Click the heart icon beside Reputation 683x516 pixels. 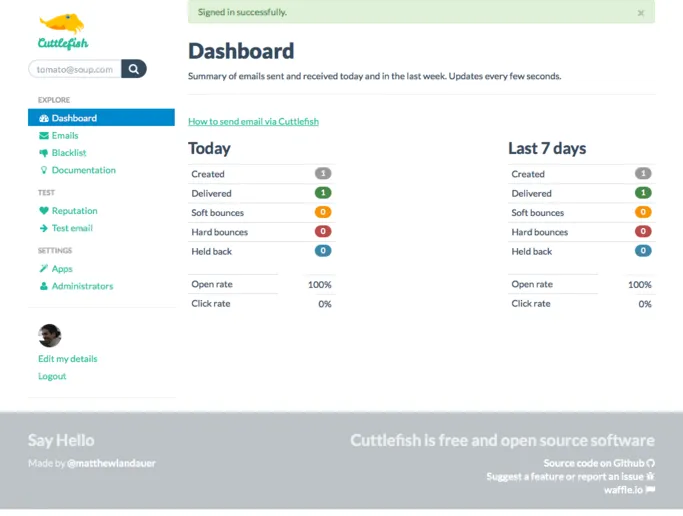pyautogui.click(x=44, y=211)
